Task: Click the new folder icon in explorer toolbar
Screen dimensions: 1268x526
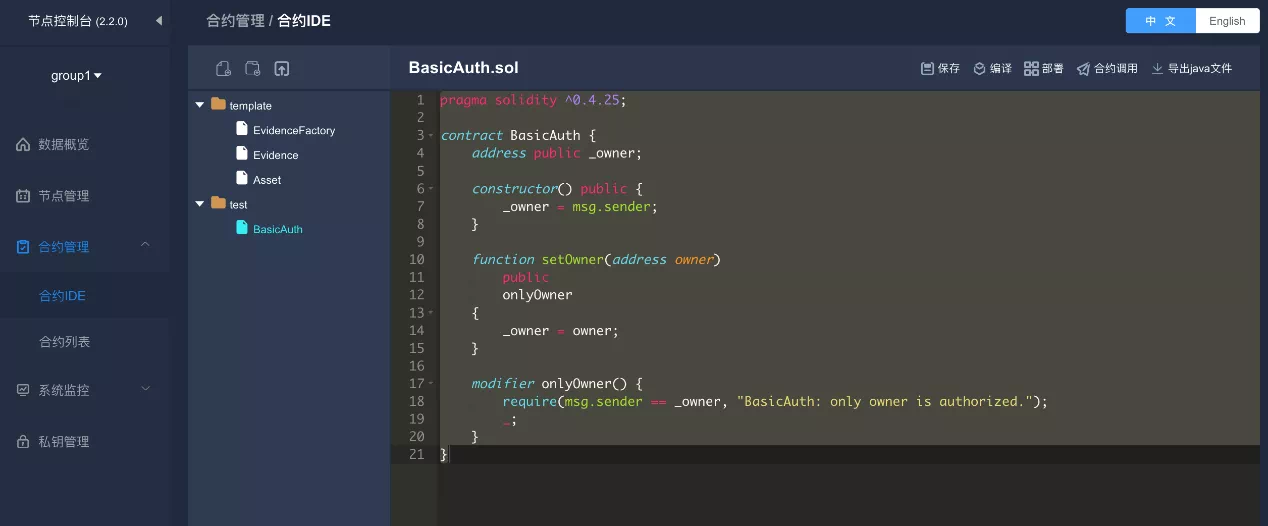Action: (253, 68)
